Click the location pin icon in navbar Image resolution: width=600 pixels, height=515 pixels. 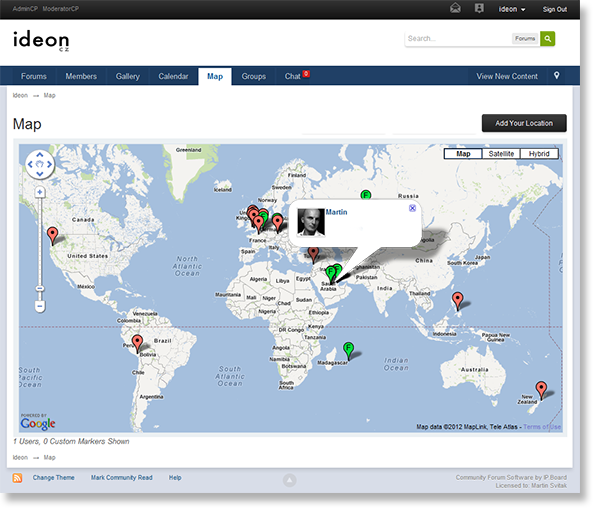tap(557, 75)
